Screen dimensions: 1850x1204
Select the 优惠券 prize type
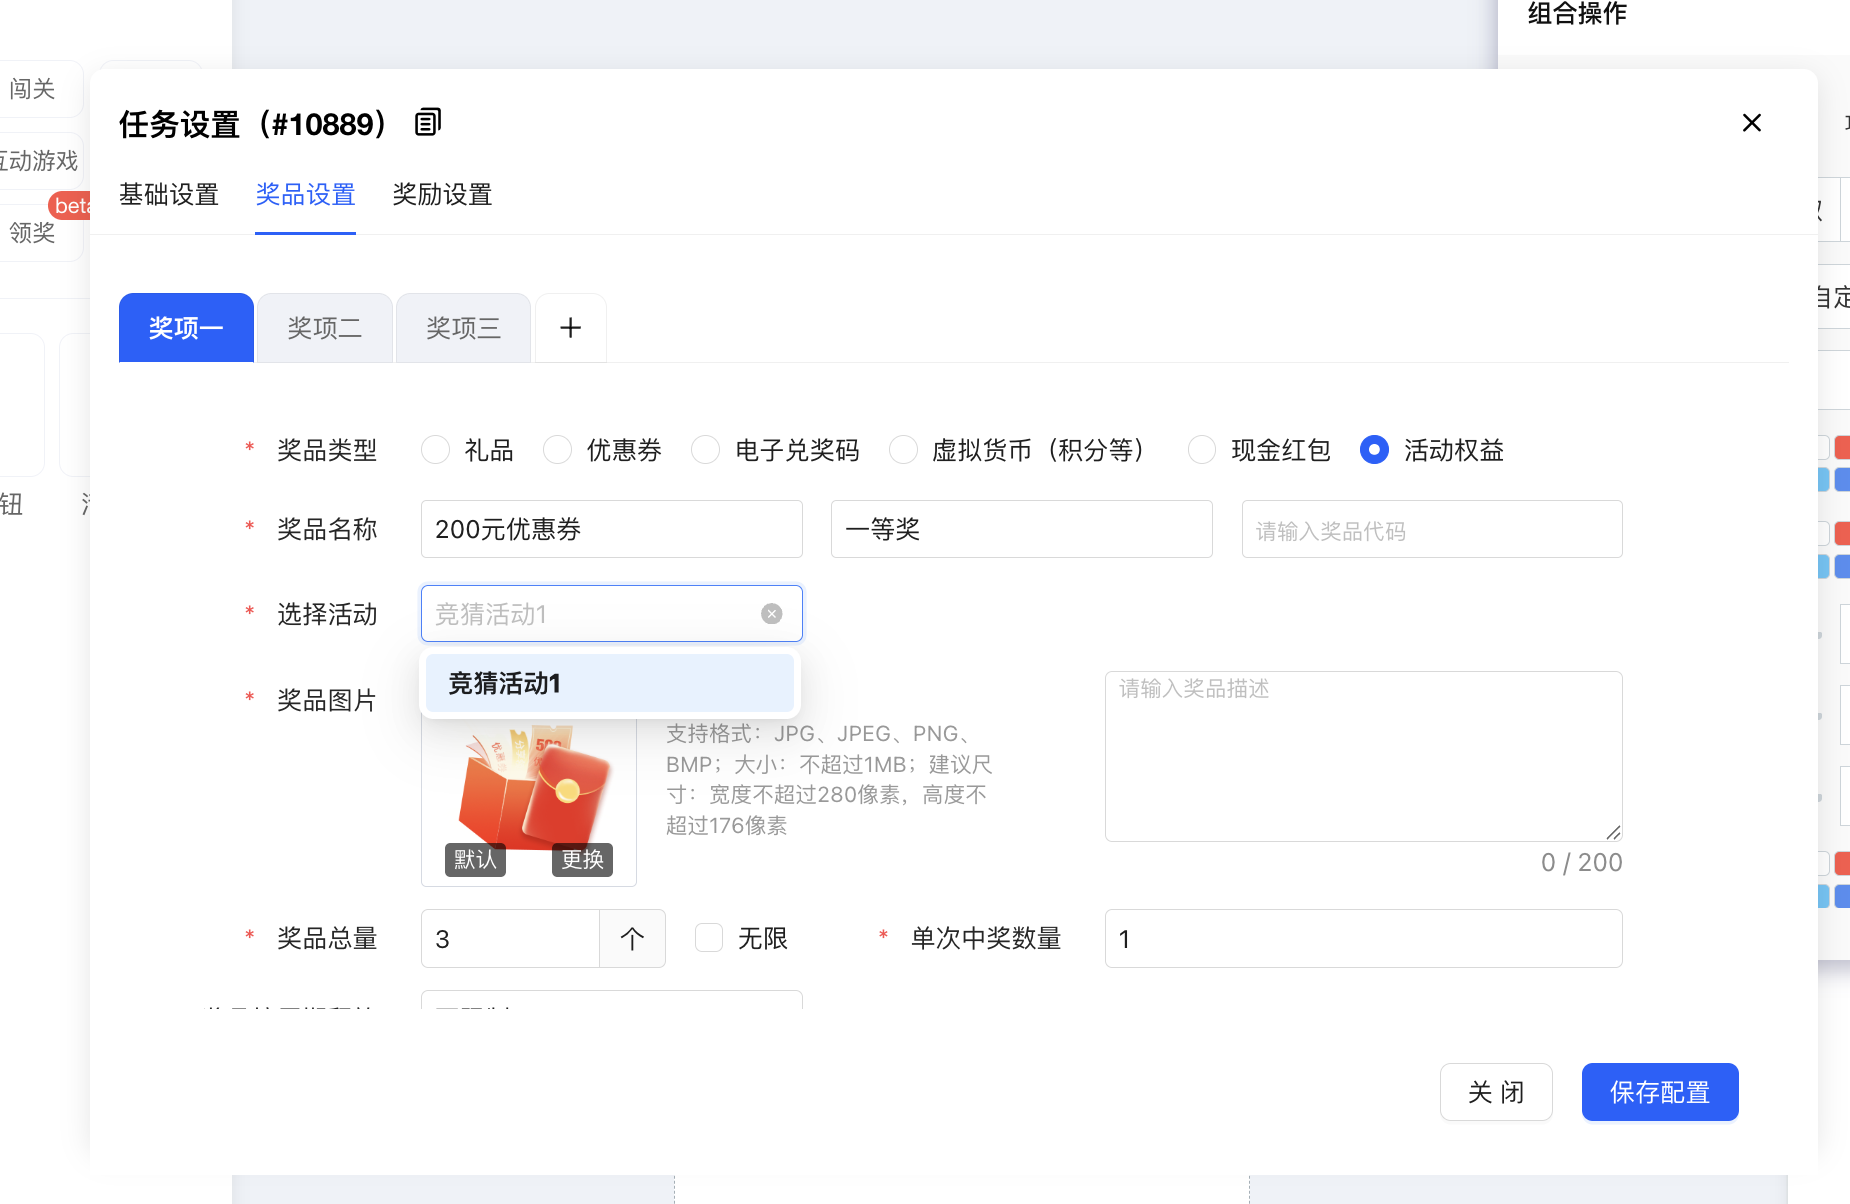[558, 450]
